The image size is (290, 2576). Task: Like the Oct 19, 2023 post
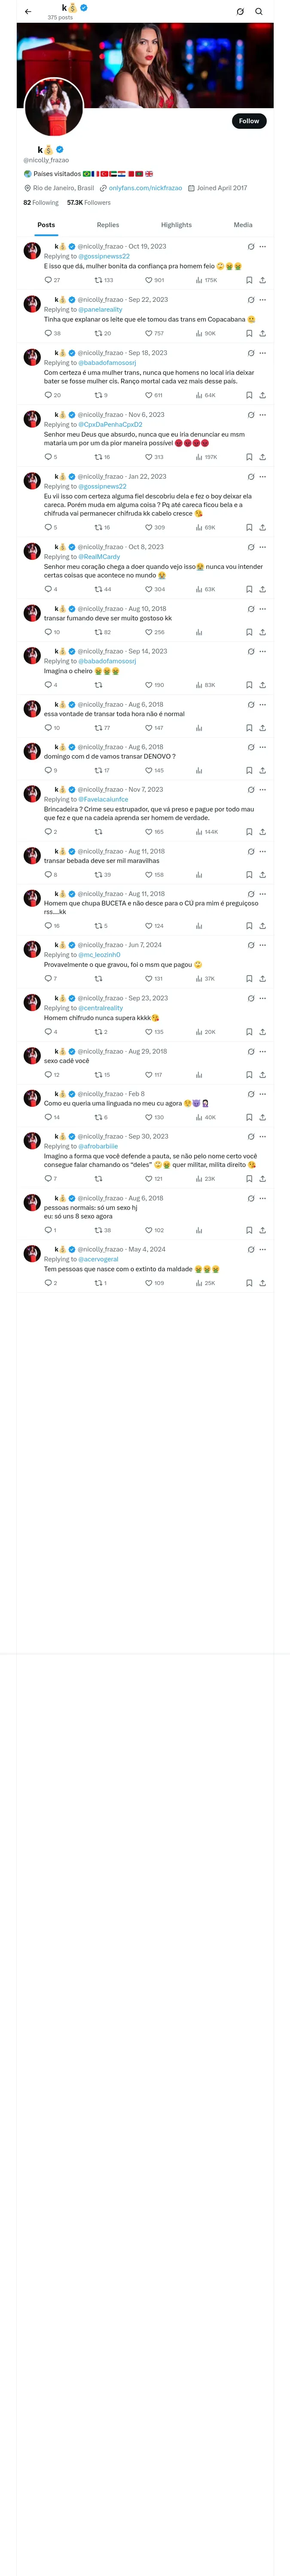[149, 280]
